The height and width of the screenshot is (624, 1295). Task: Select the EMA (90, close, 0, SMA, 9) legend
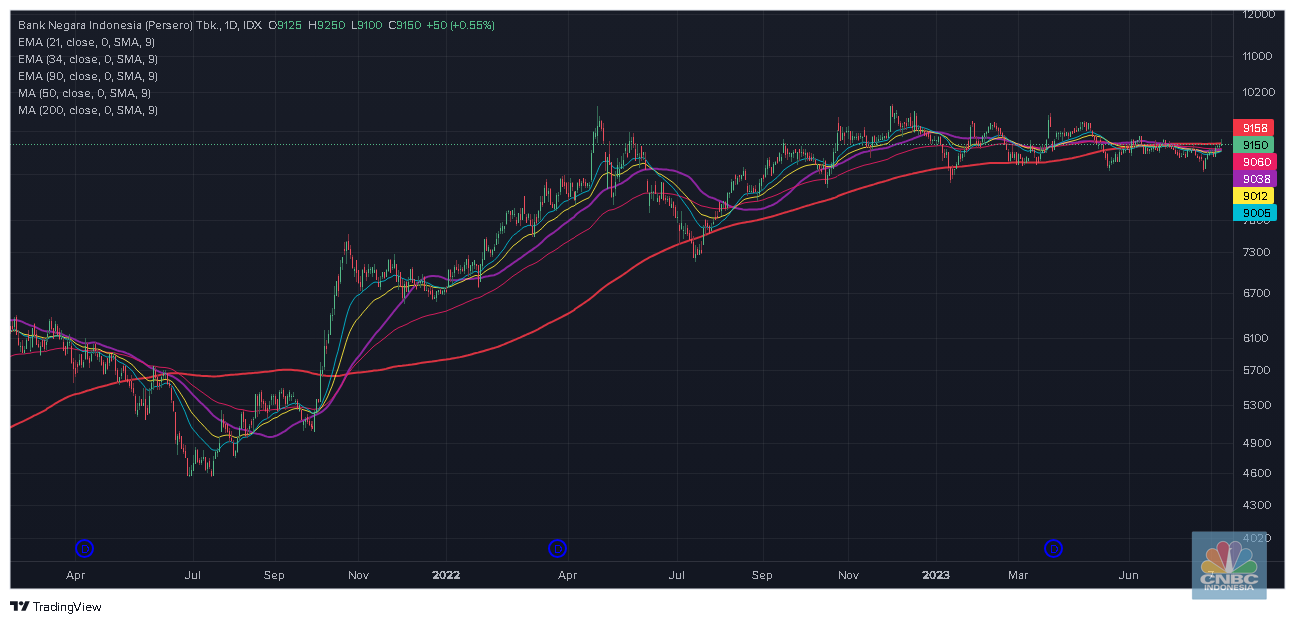88,76
